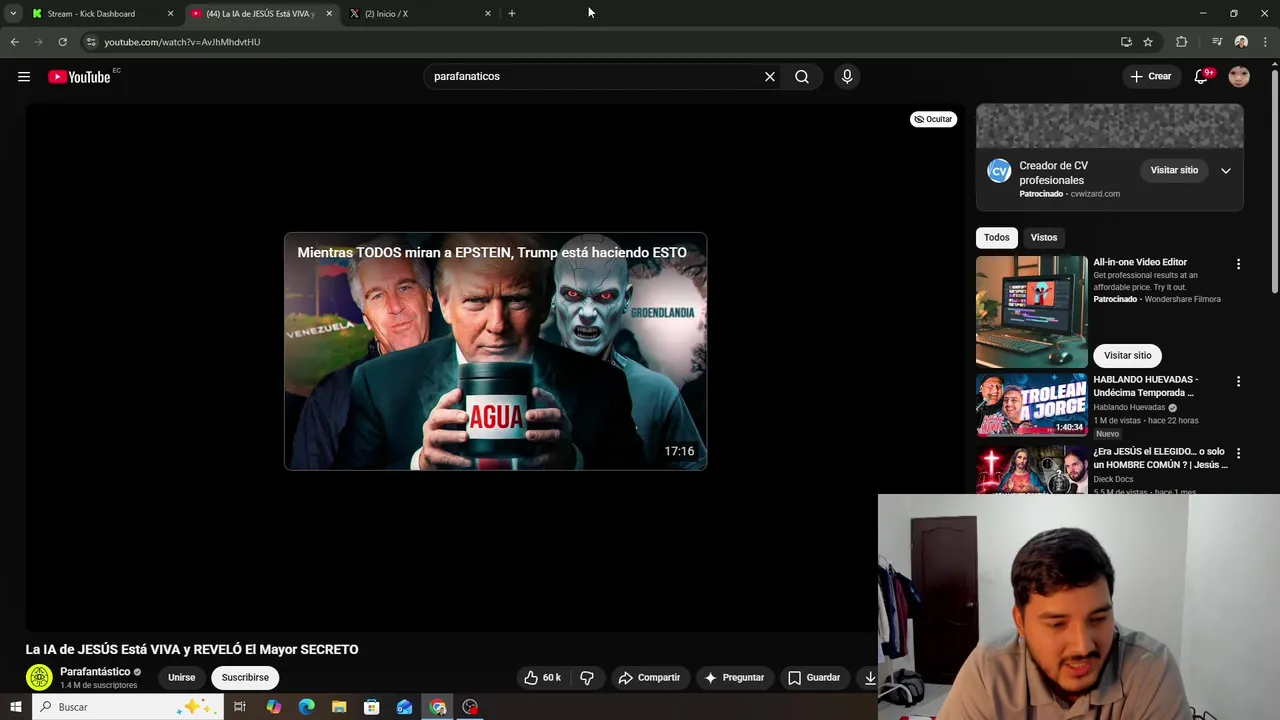
Task: Open options for ¿Era JESÚS el ELEGIDO video
Action: pyautogui.click(x=1238, y=453)
